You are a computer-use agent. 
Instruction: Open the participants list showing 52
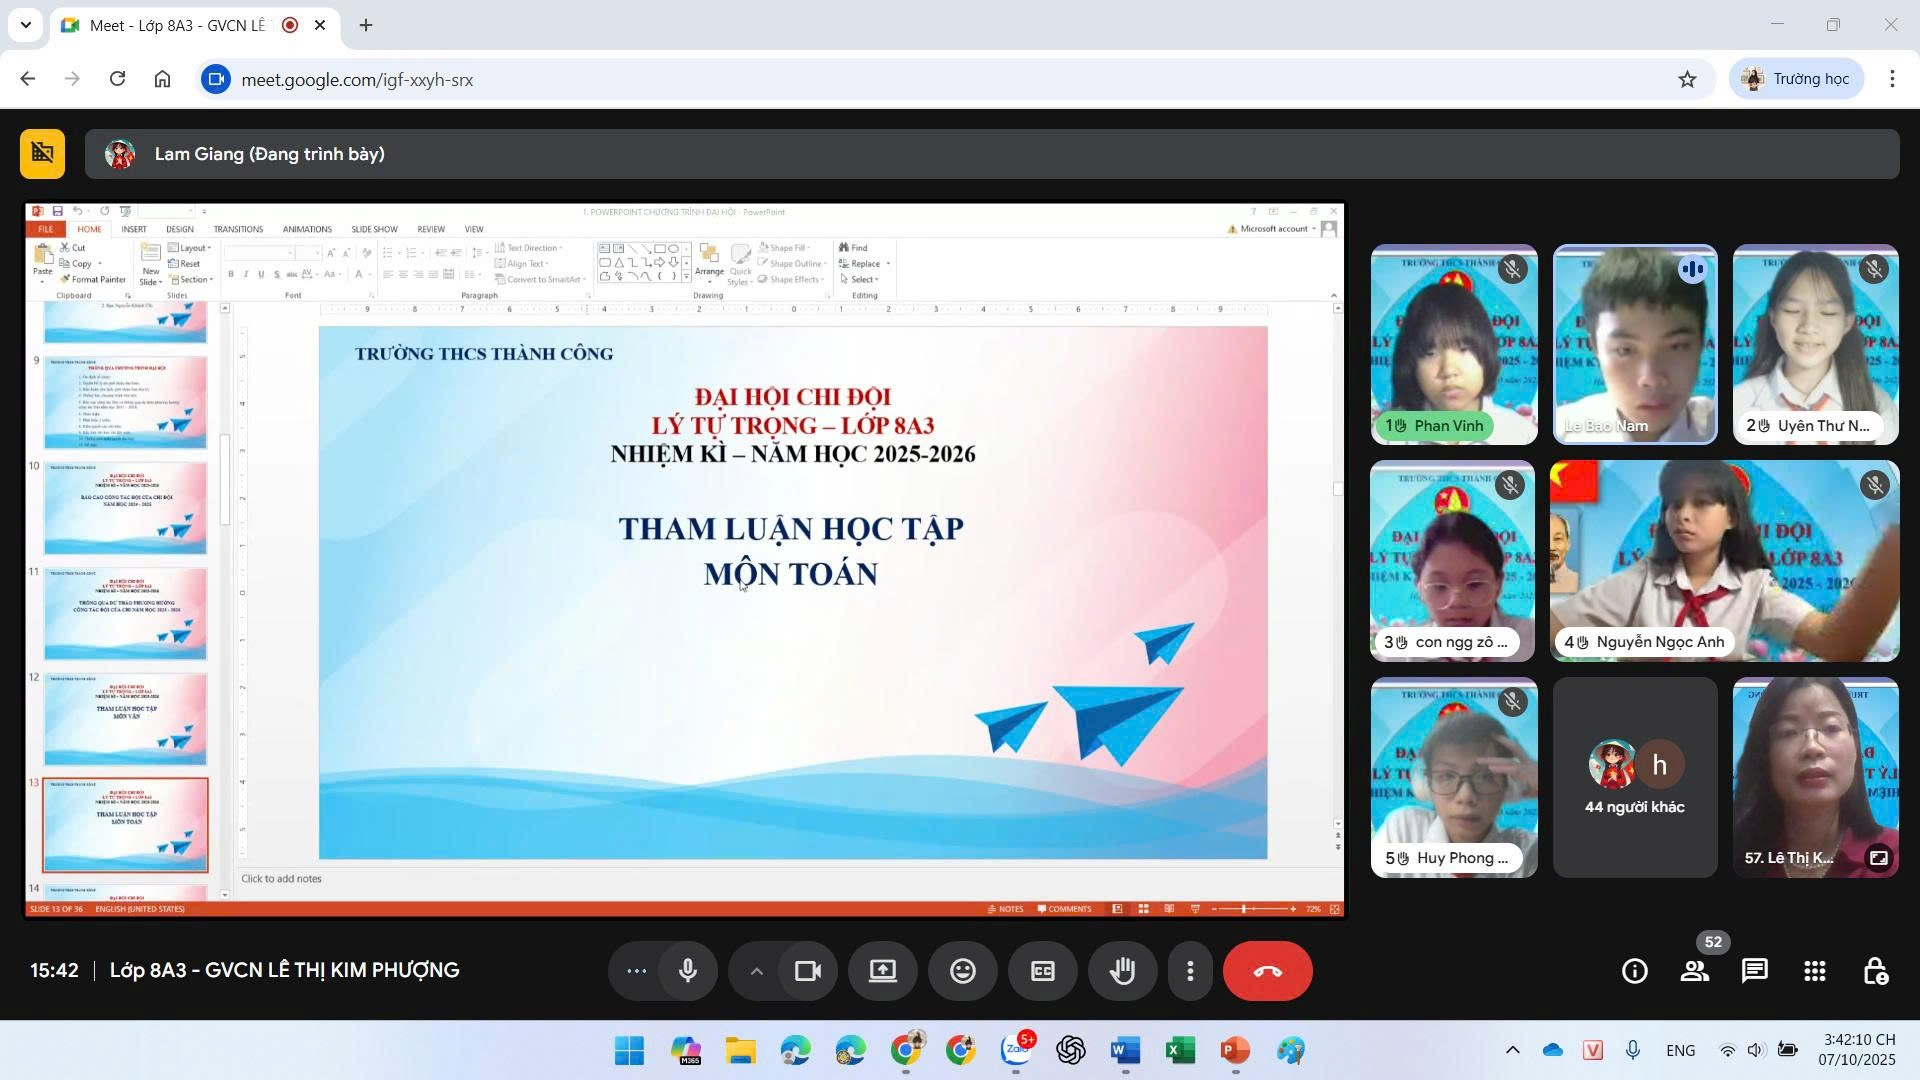point(1695,970)
